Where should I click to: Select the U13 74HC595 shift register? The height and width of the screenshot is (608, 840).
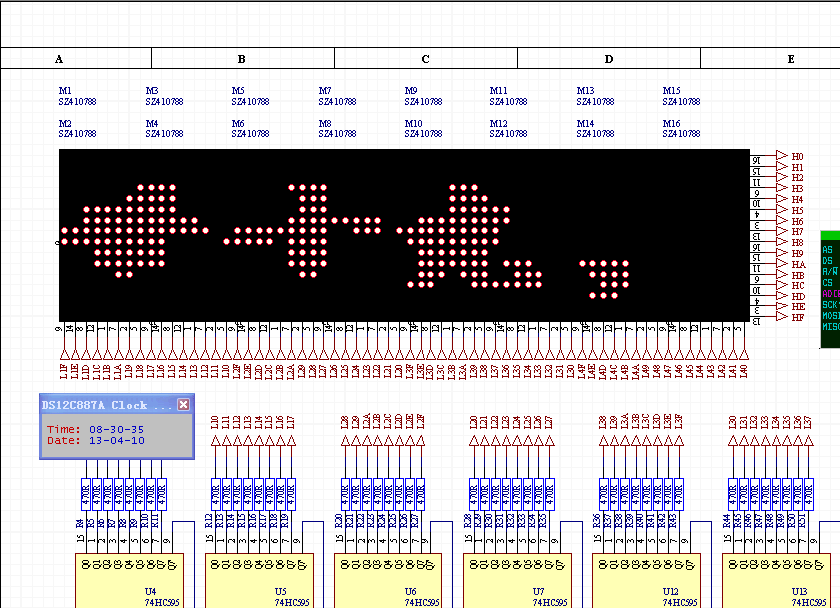tap(776, 581)
